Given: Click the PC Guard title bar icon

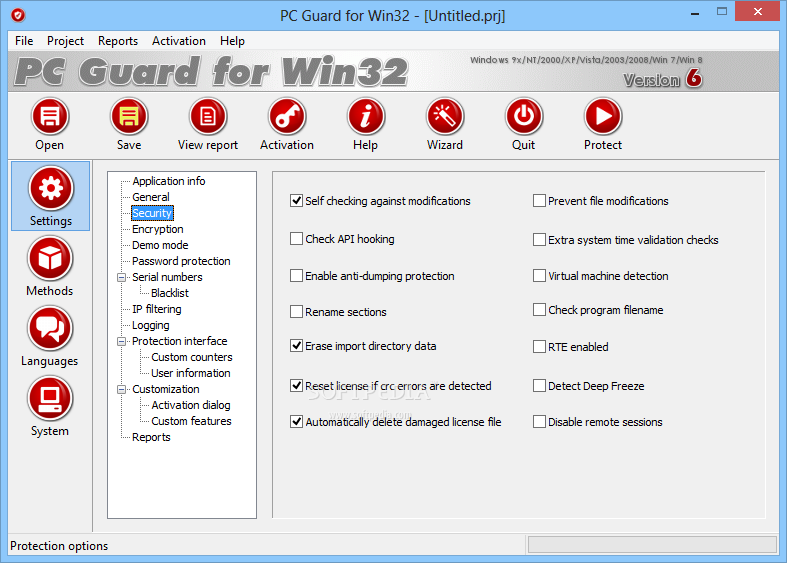Looking at the screenshot, I should click(18, 16).
